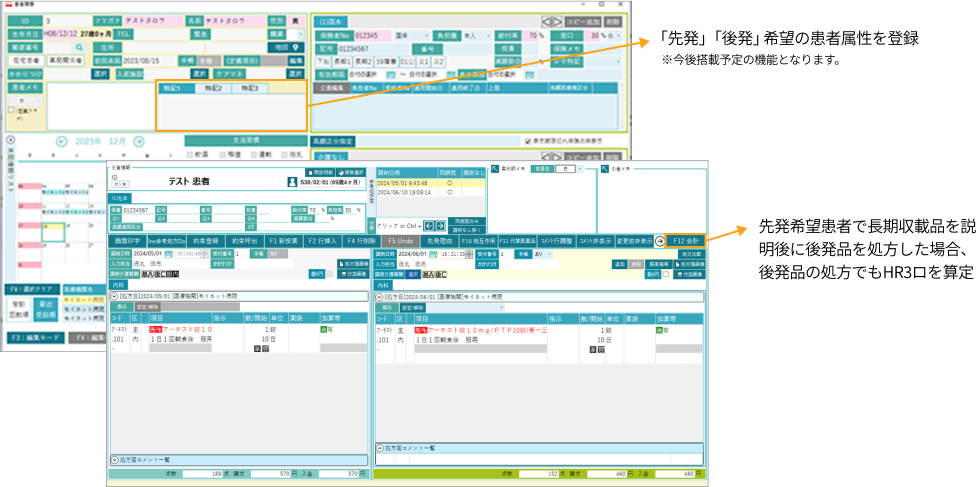
Task: Click the patient profile person icon
Action: pos(292,183)
